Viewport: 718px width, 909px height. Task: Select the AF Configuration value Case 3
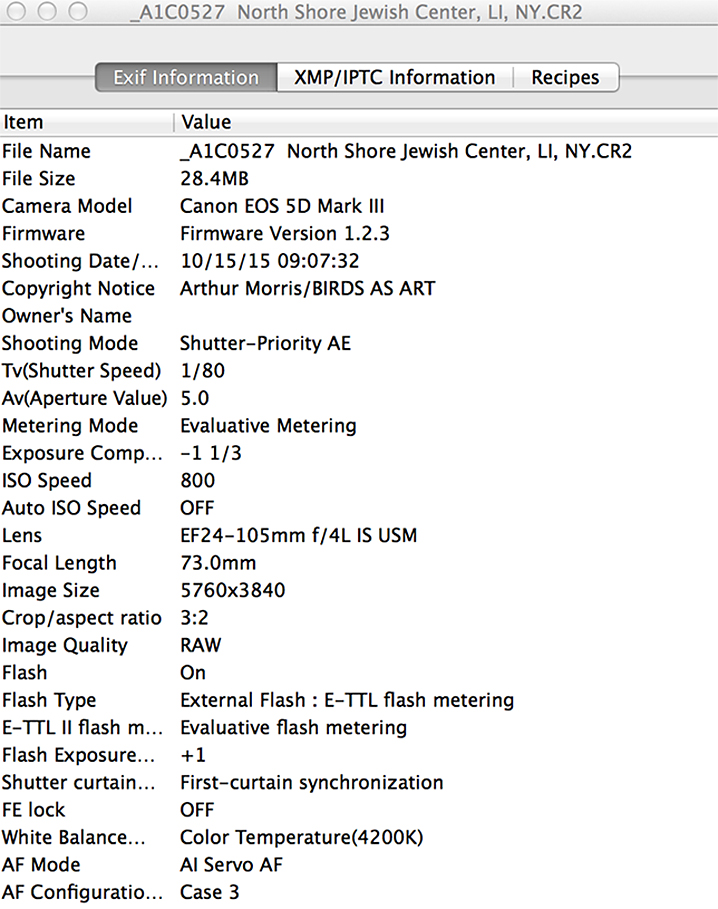tap(210, 893)
